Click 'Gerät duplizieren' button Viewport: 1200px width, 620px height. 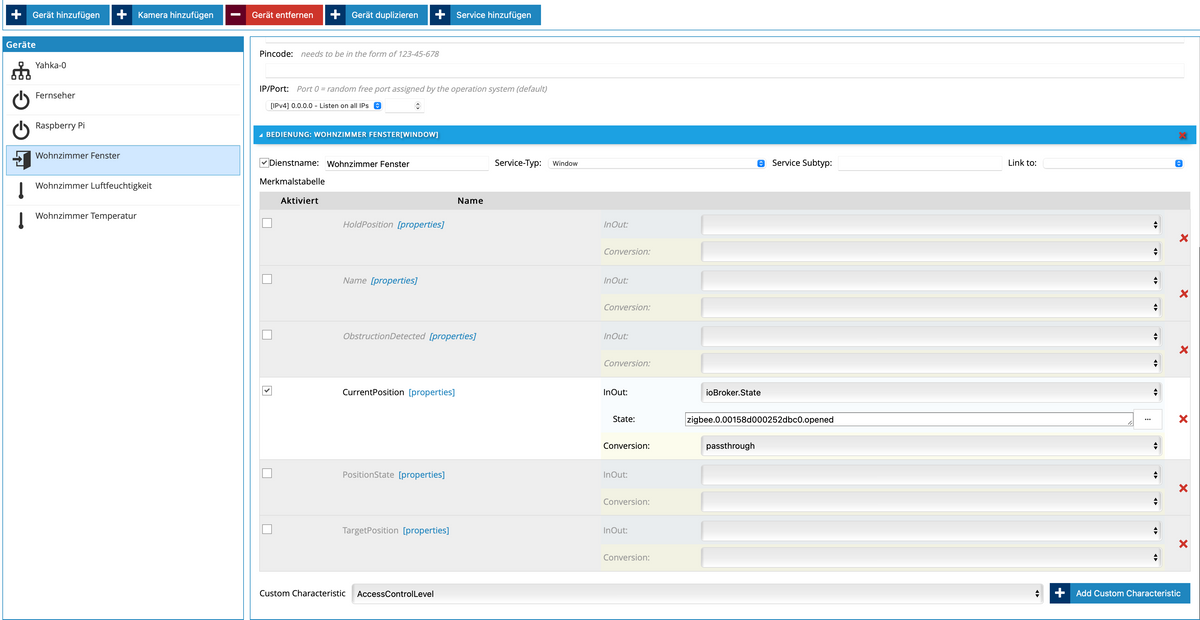tap(376, 15)
